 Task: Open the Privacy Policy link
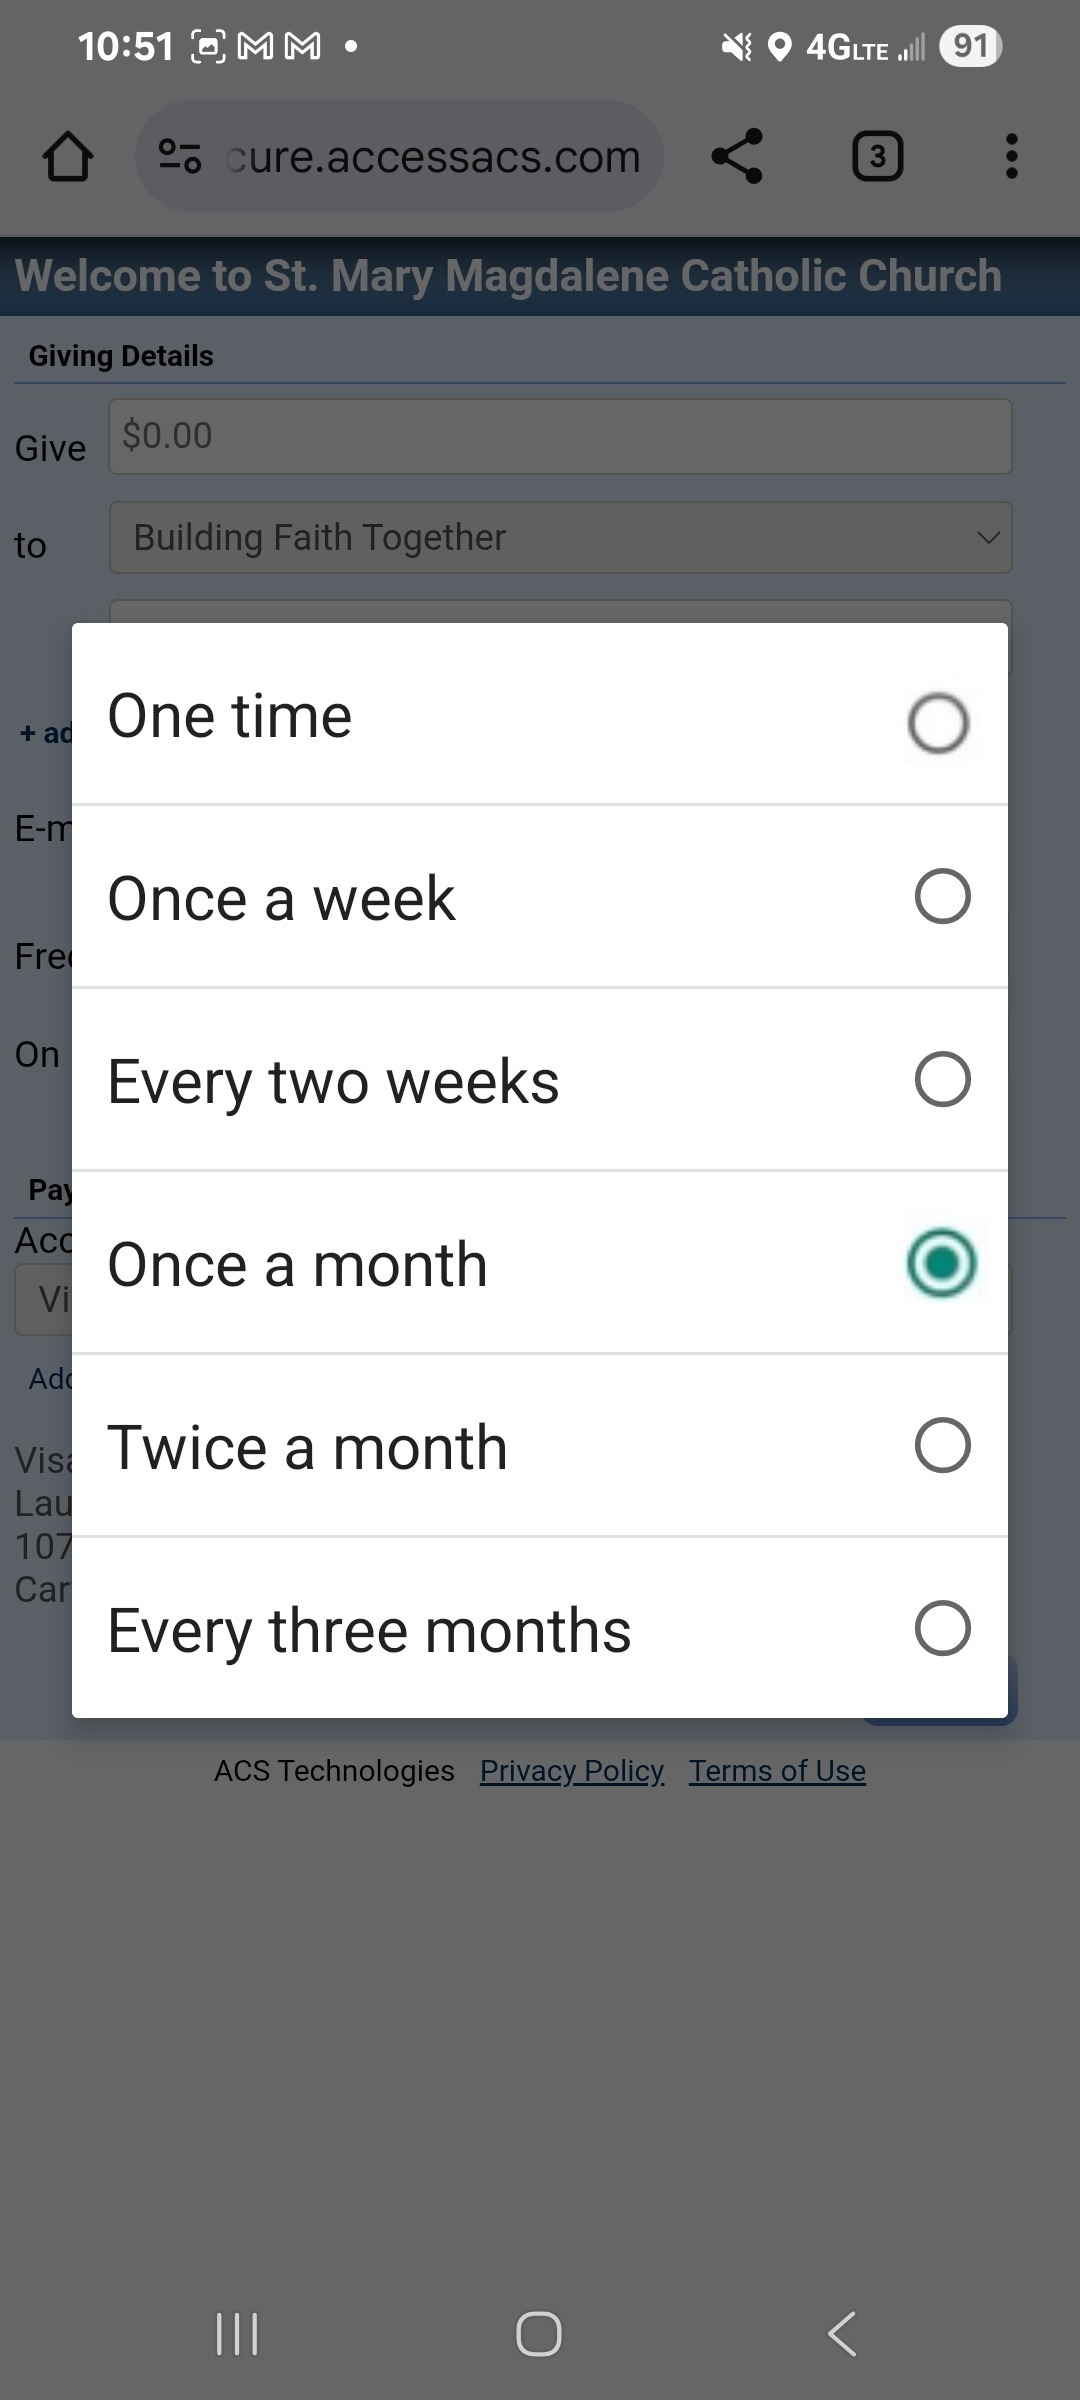coord(572,1771)
